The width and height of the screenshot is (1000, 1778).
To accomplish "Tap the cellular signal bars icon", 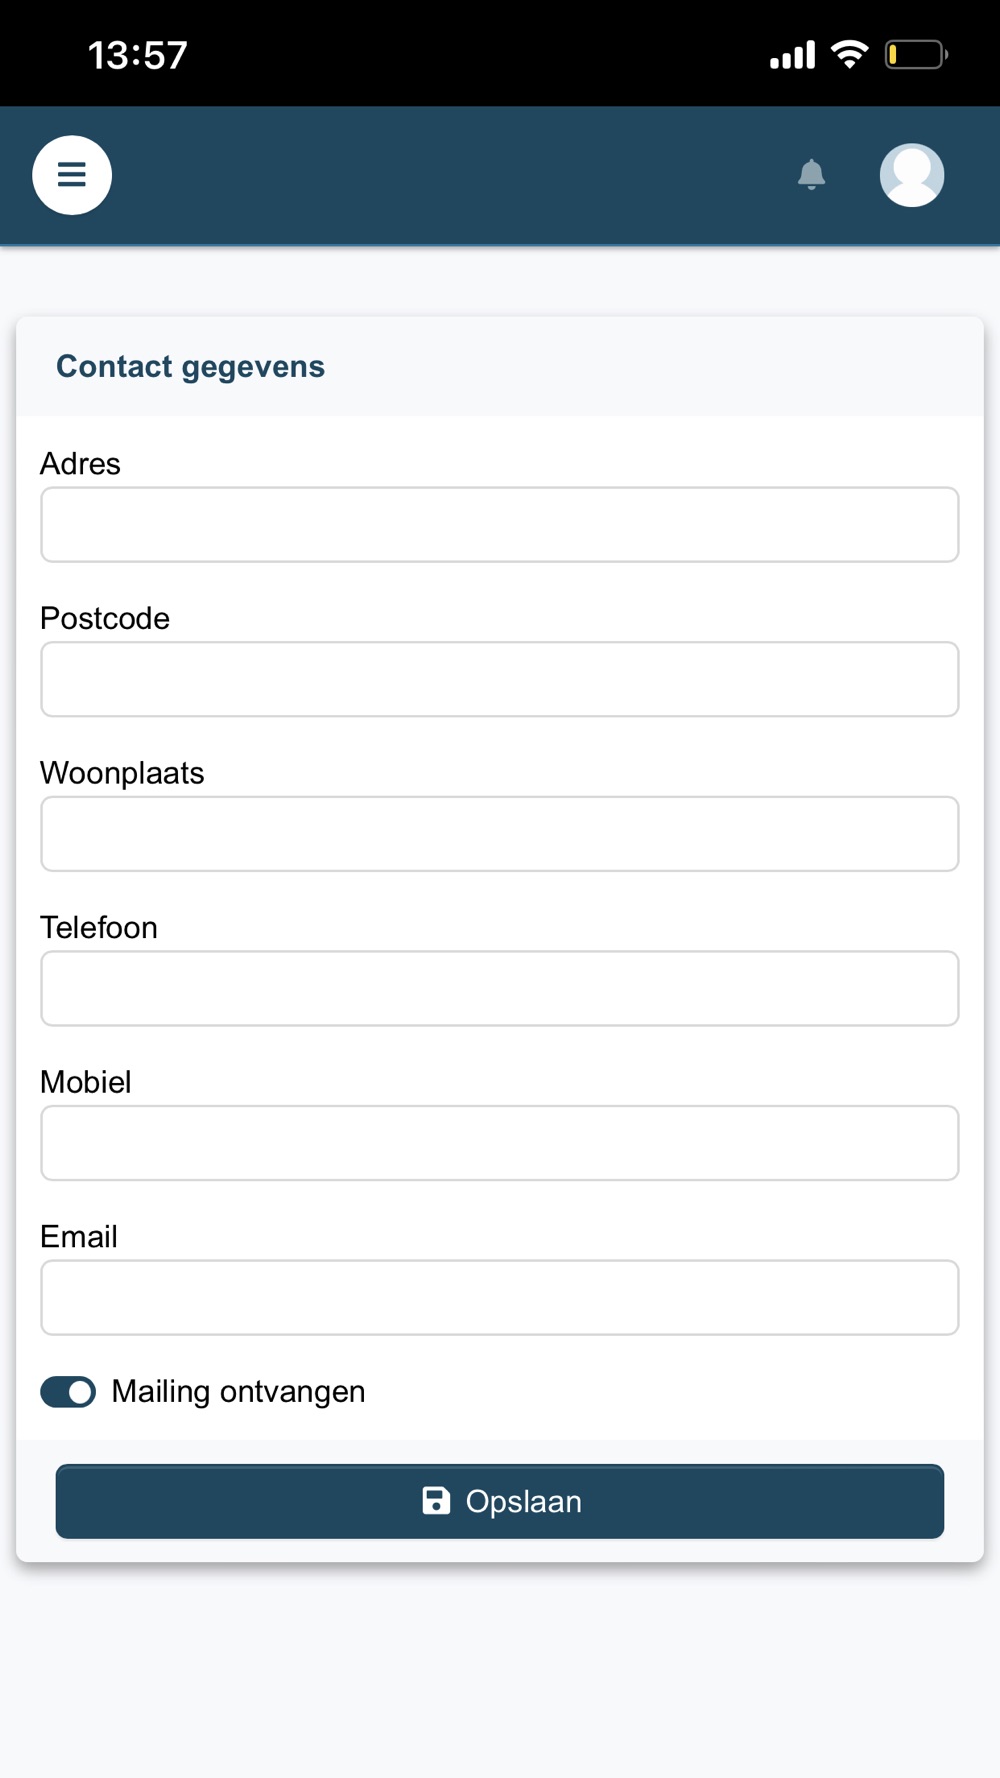I will pyautogui.click(x=792, y=55).
